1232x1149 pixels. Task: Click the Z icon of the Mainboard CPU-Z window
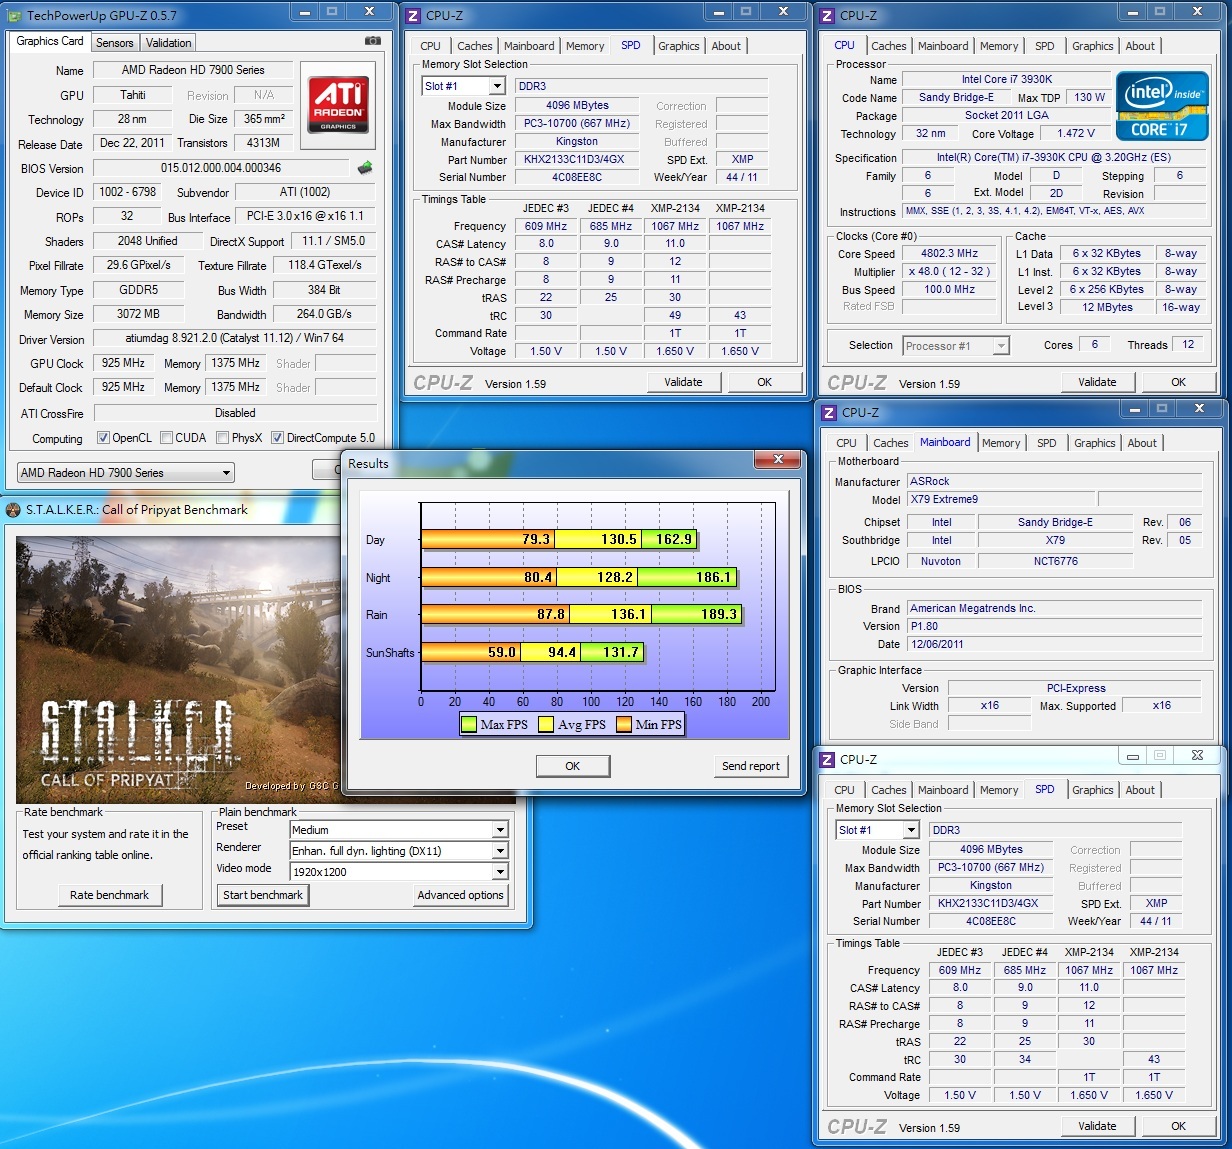click(x=827, y=413)
